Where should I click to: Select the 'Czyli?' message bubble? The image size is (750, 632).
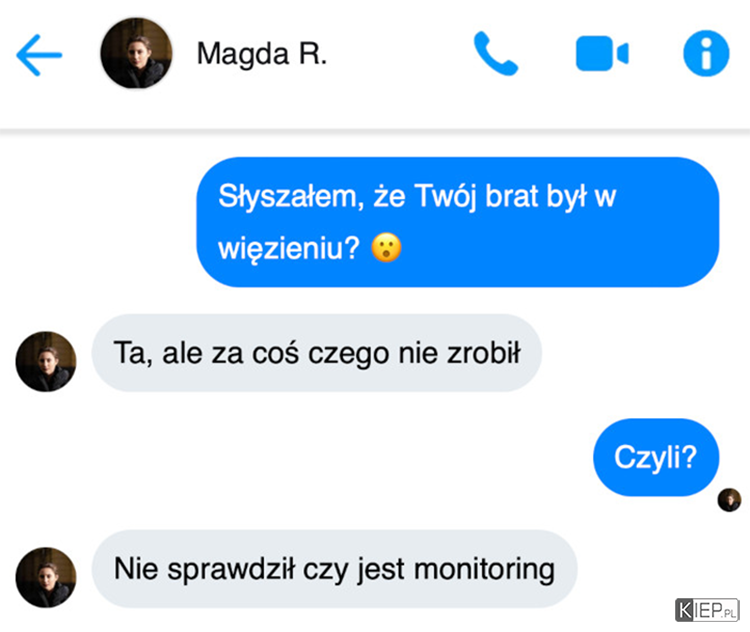click(656, 457)
